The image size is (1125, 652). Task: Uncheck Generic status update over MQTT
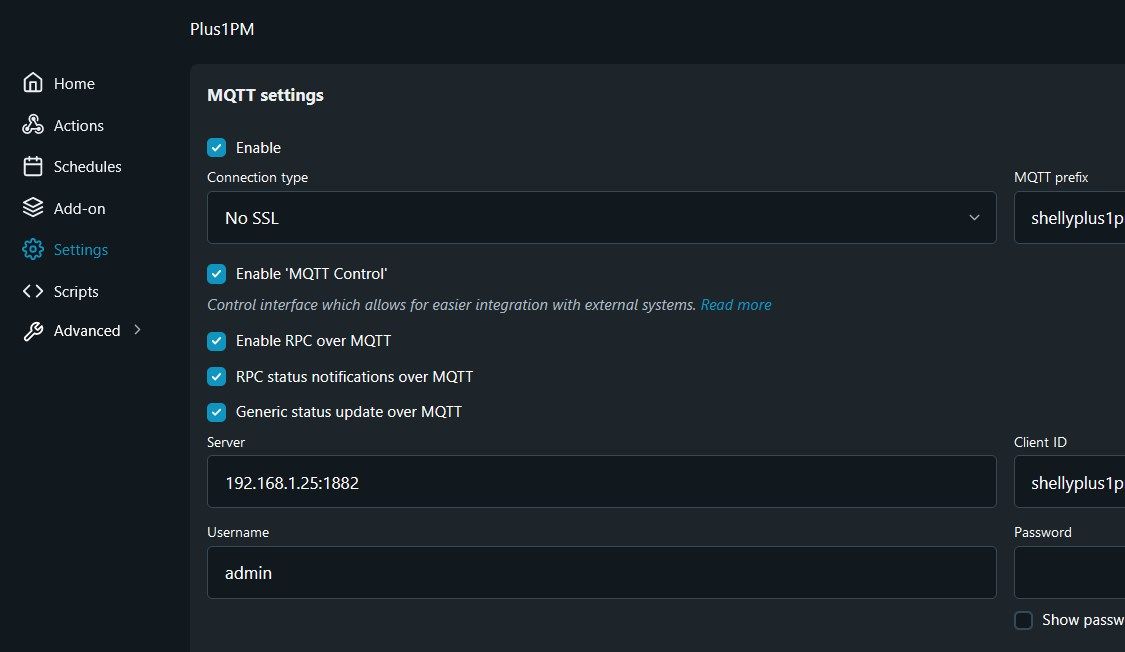coord(216,412)
